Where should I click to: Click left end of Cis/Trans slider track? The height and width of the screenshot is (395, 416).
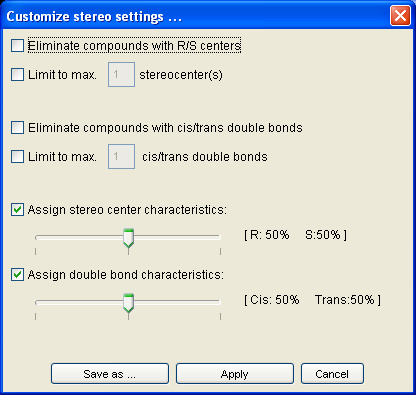coord(37,302)
